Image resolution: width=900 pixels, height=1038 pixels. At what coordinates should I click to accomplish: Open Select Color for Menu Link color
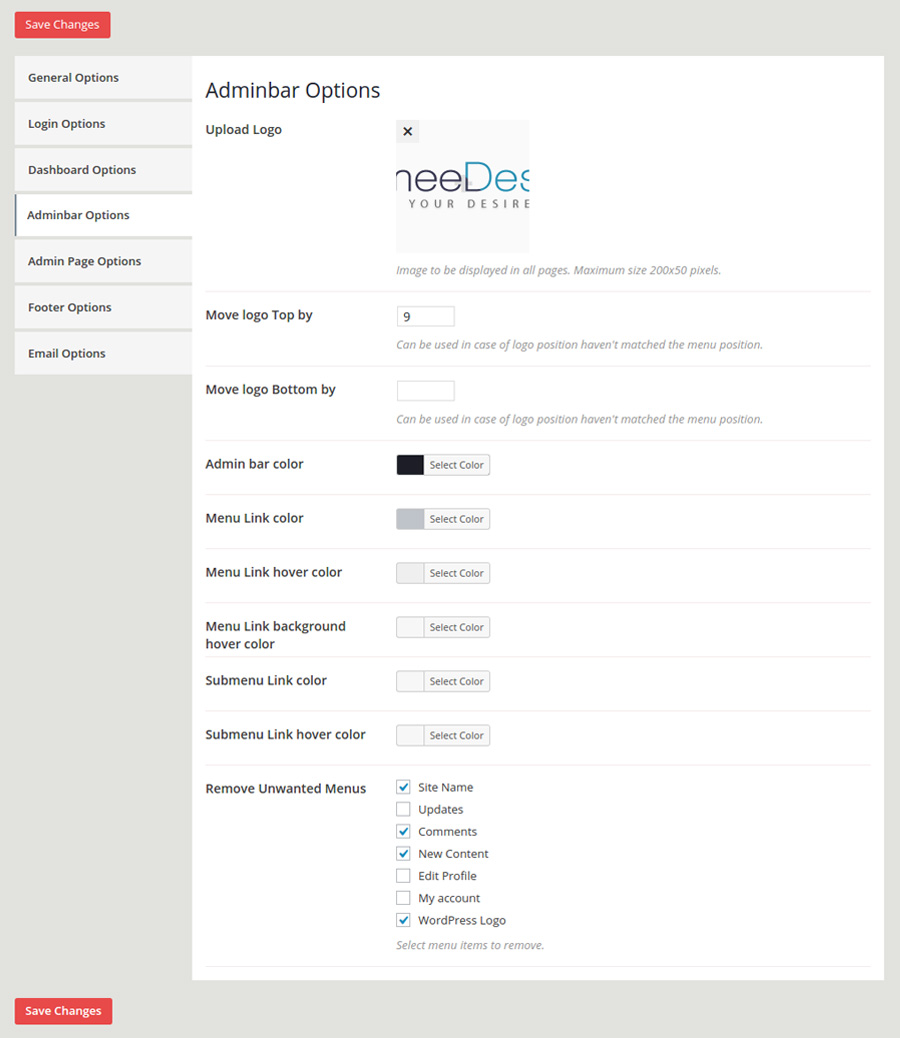point(457,519)
